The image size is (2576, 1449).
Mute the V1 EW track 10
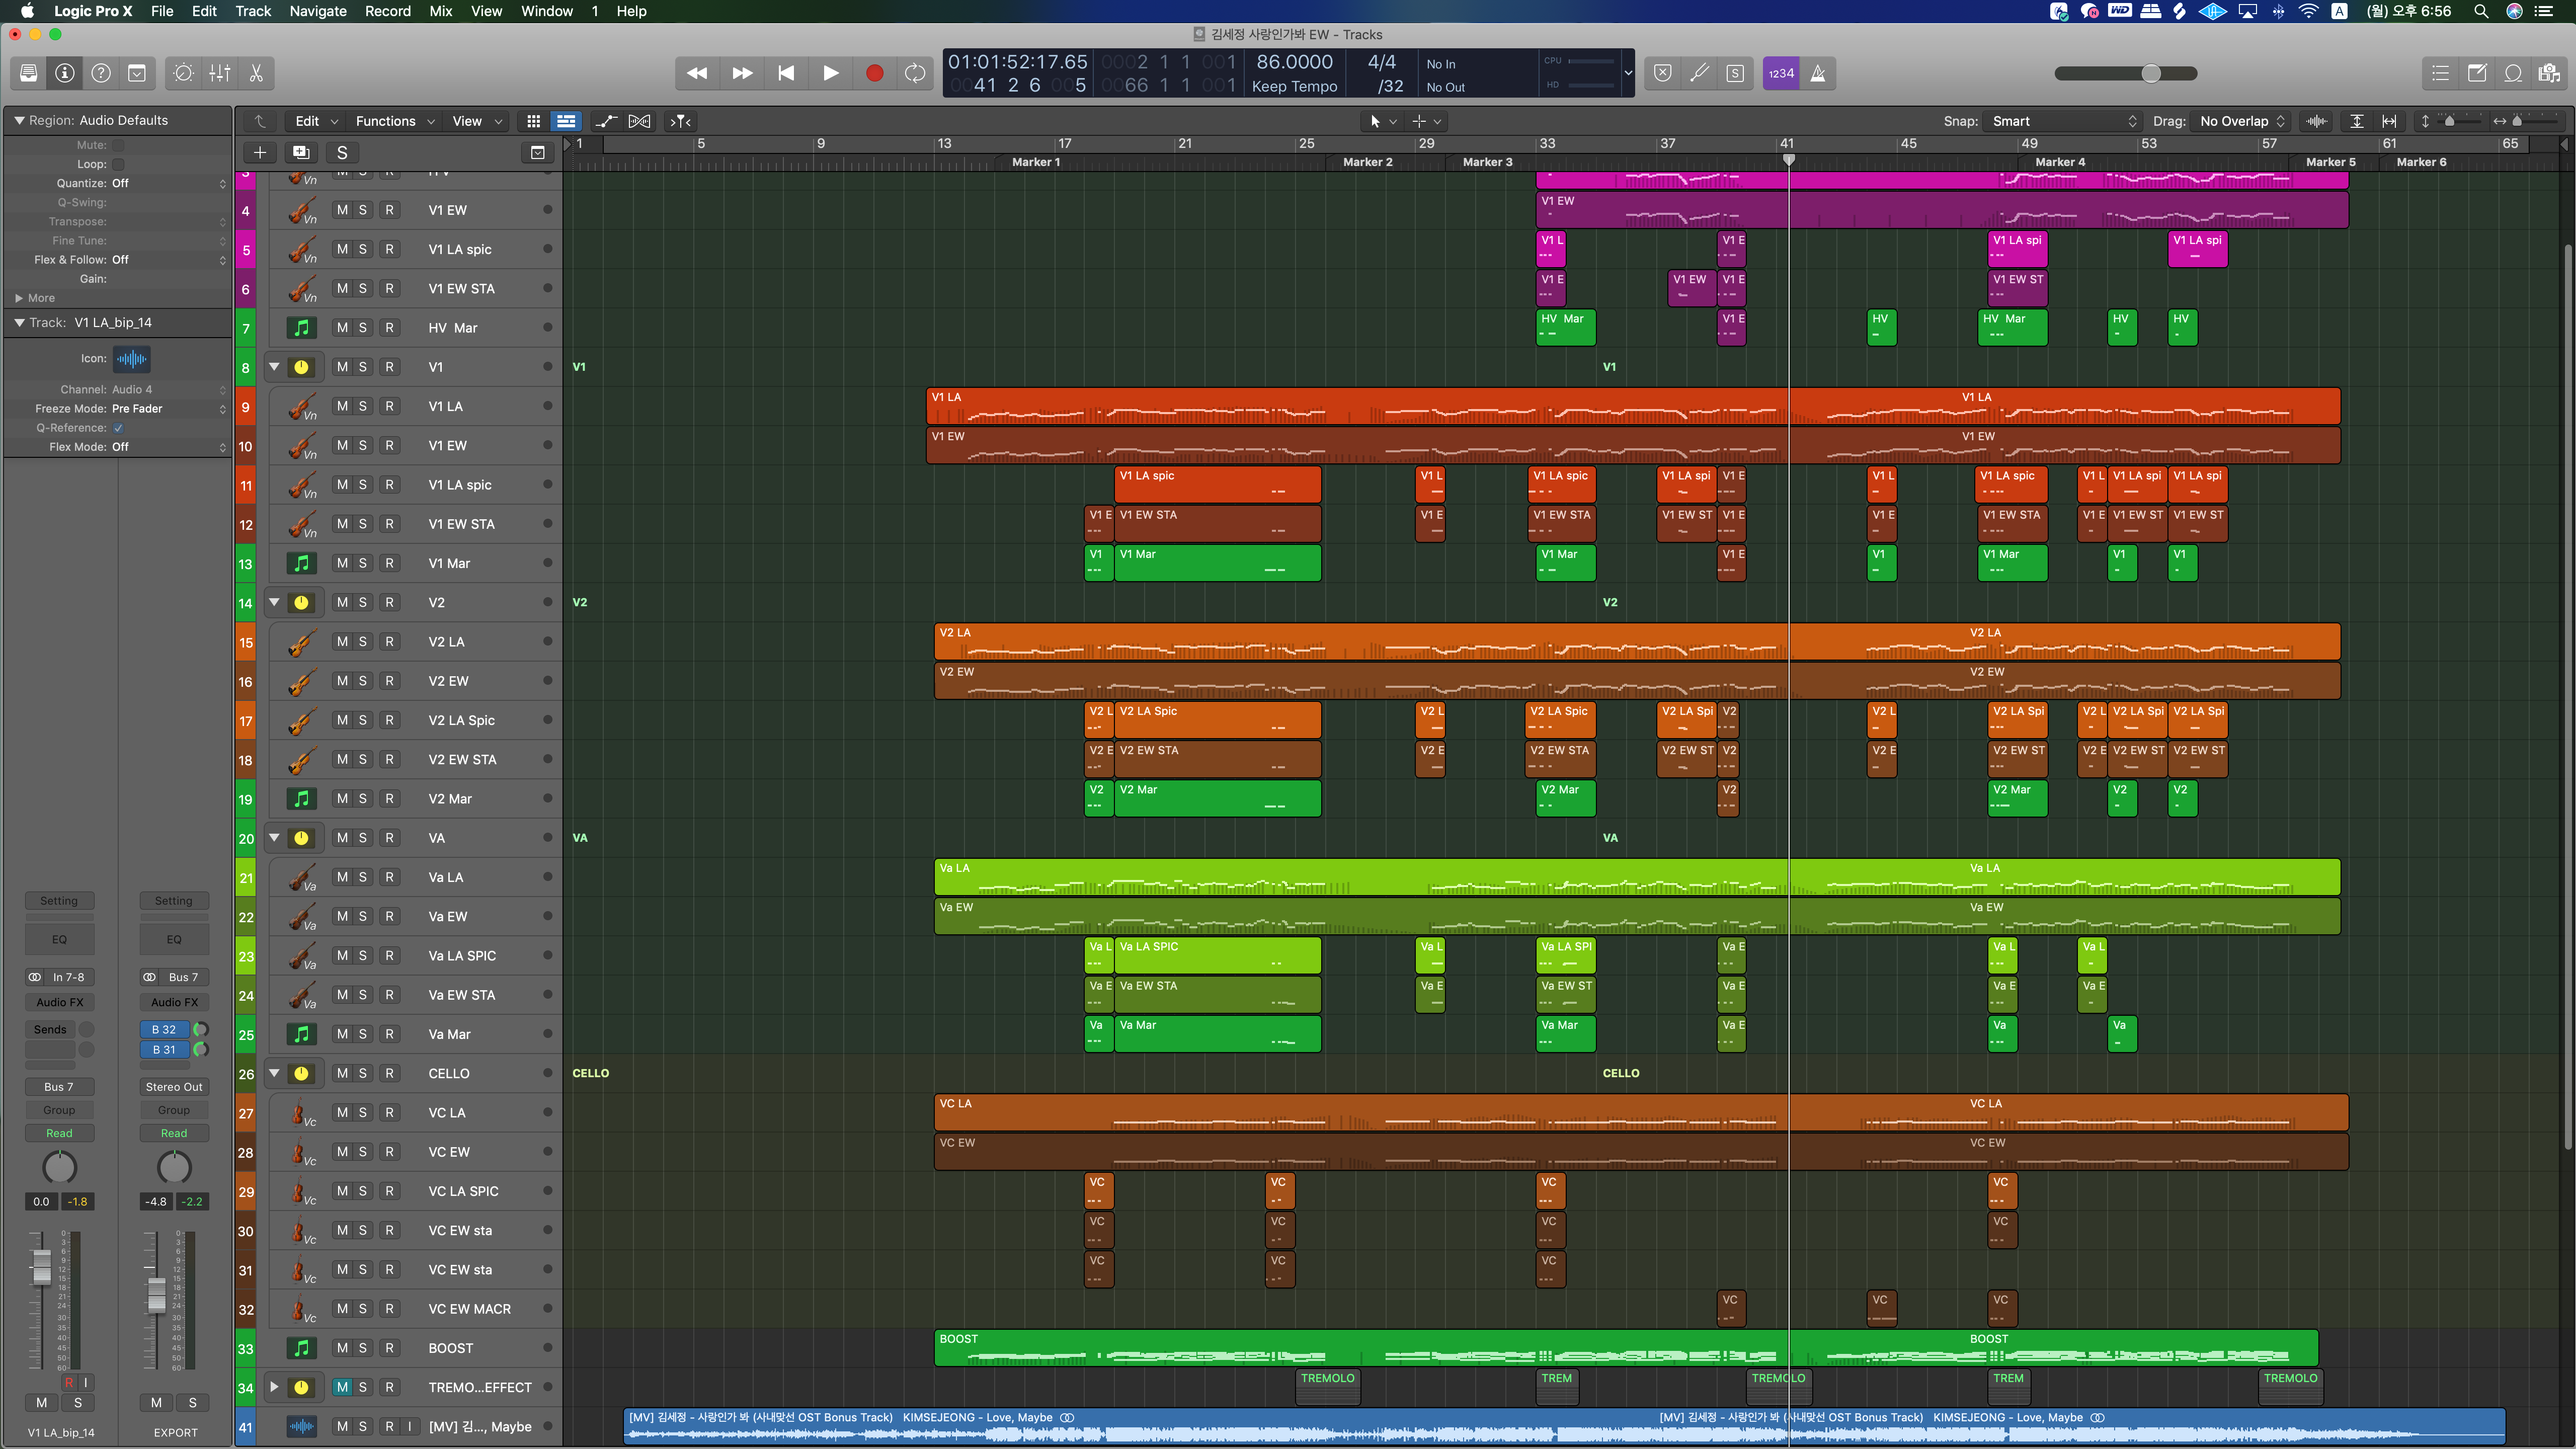[342, 445]
